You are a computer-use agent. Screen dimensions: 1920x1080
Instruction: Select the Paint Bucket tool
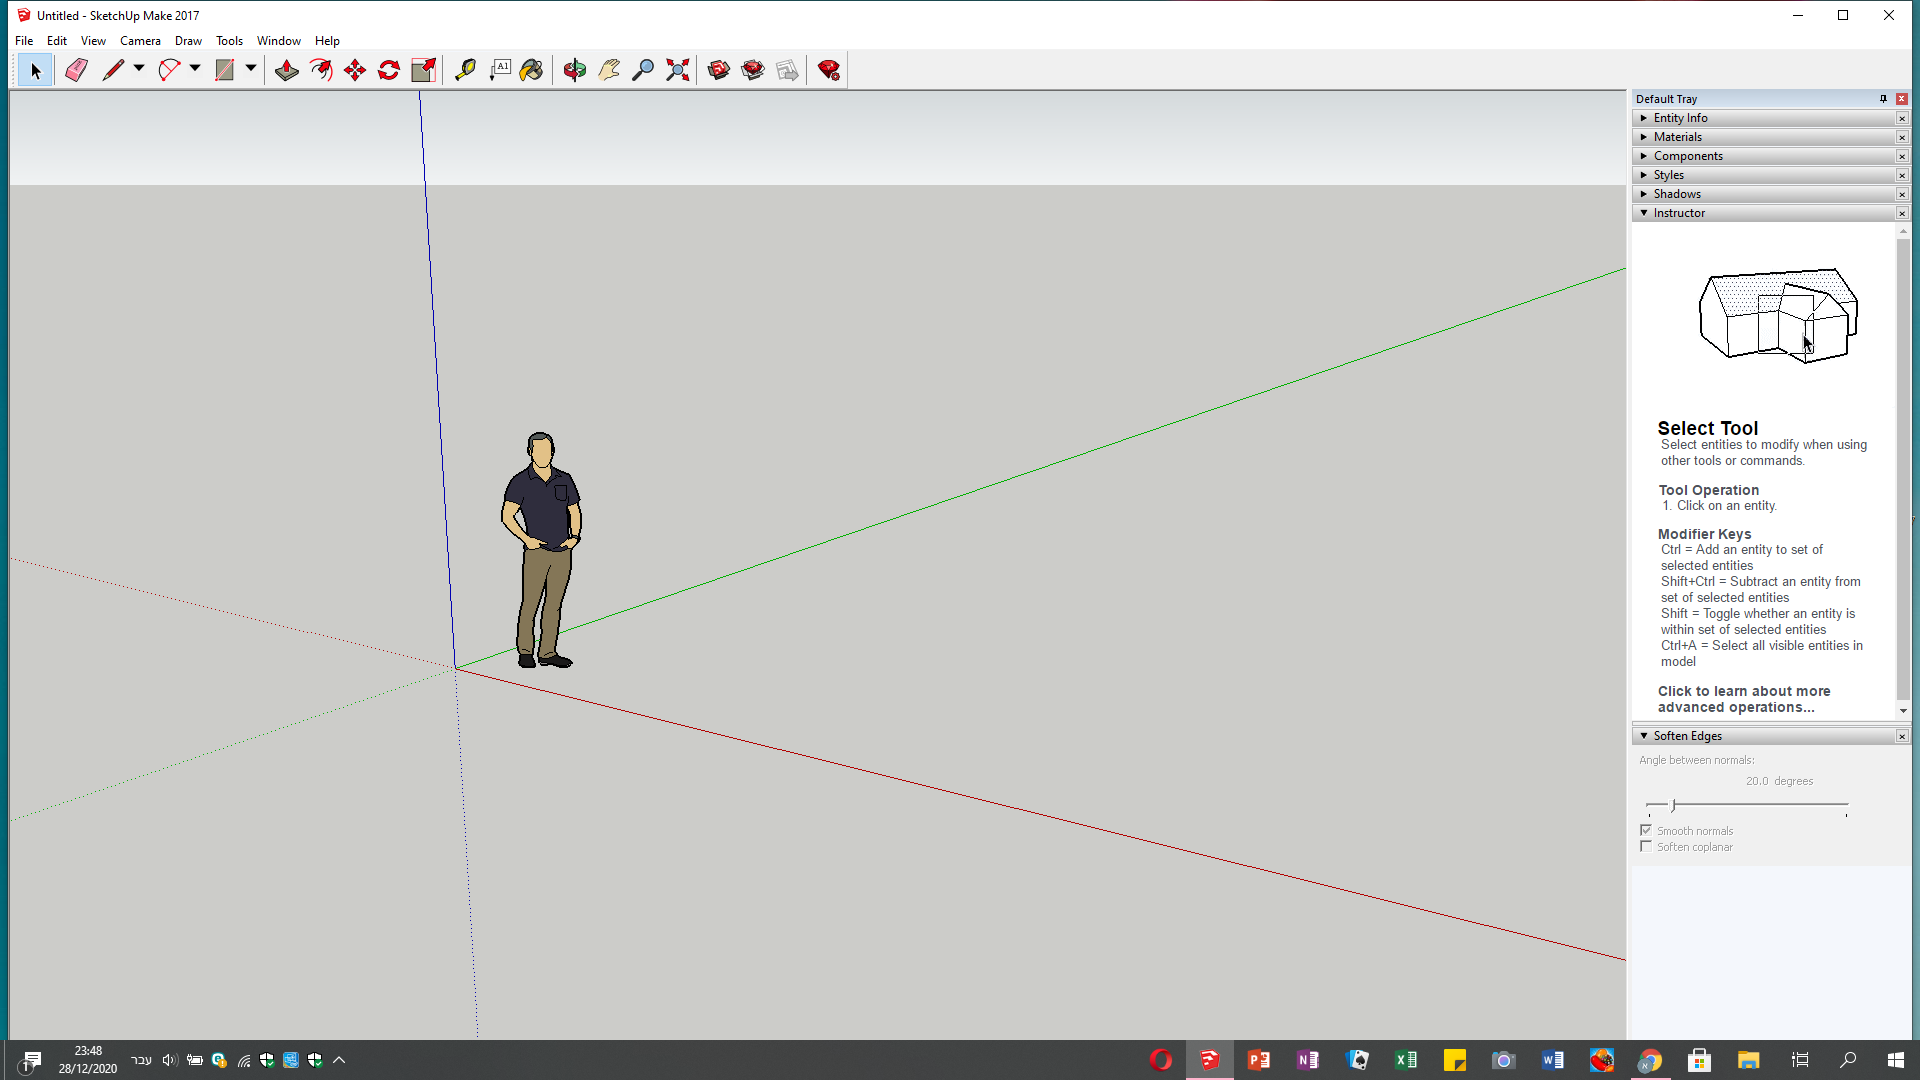(x=531, y=70)
